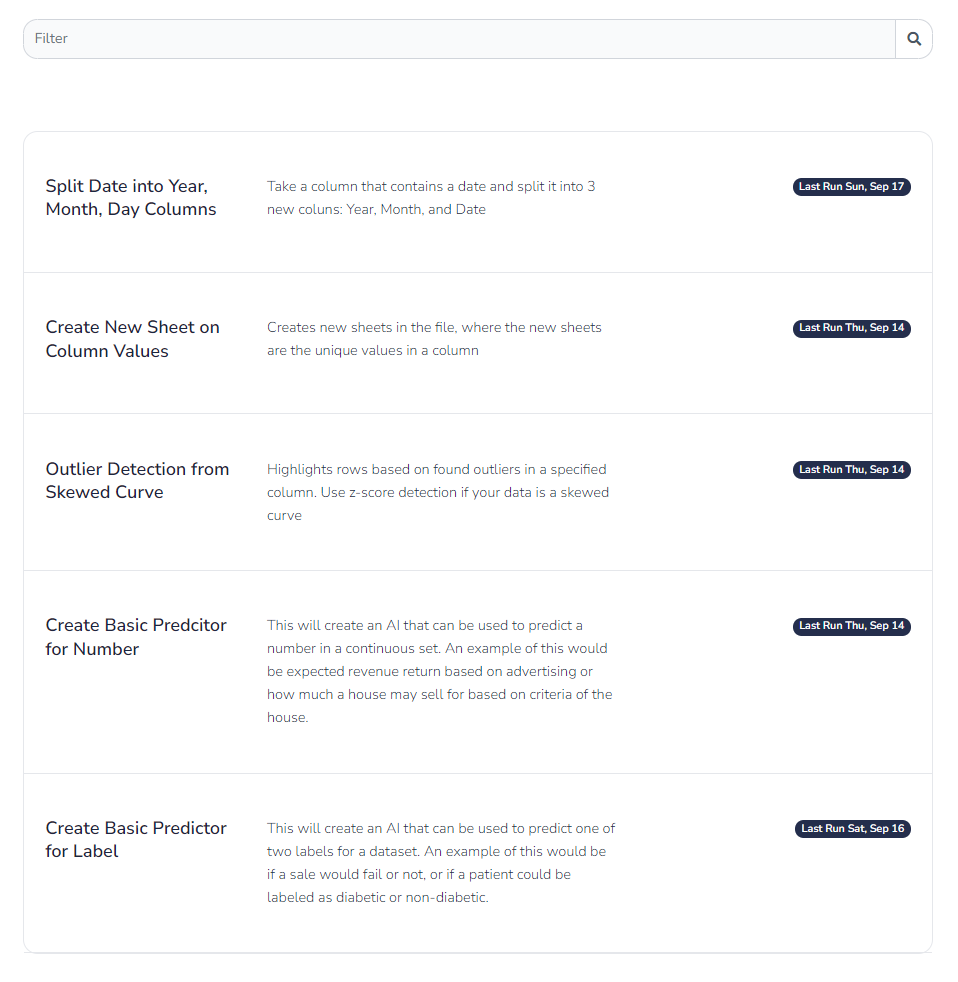Click Last Run badge on Outlier Detection row
This screenshot has height=982, width=958.
(852, 470)
